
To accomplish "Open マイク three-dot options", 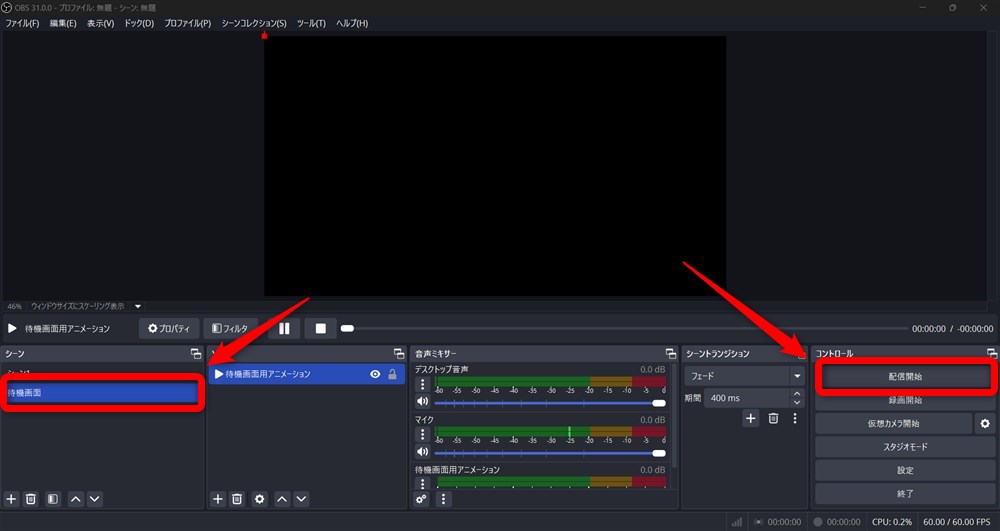I will click(422, 434).
